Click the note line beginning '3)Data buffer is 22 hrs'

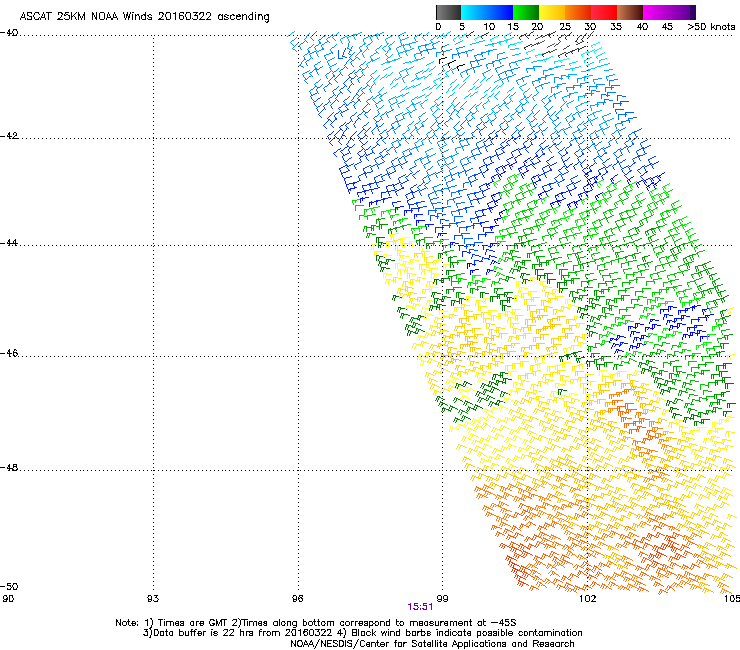[362, 633]
